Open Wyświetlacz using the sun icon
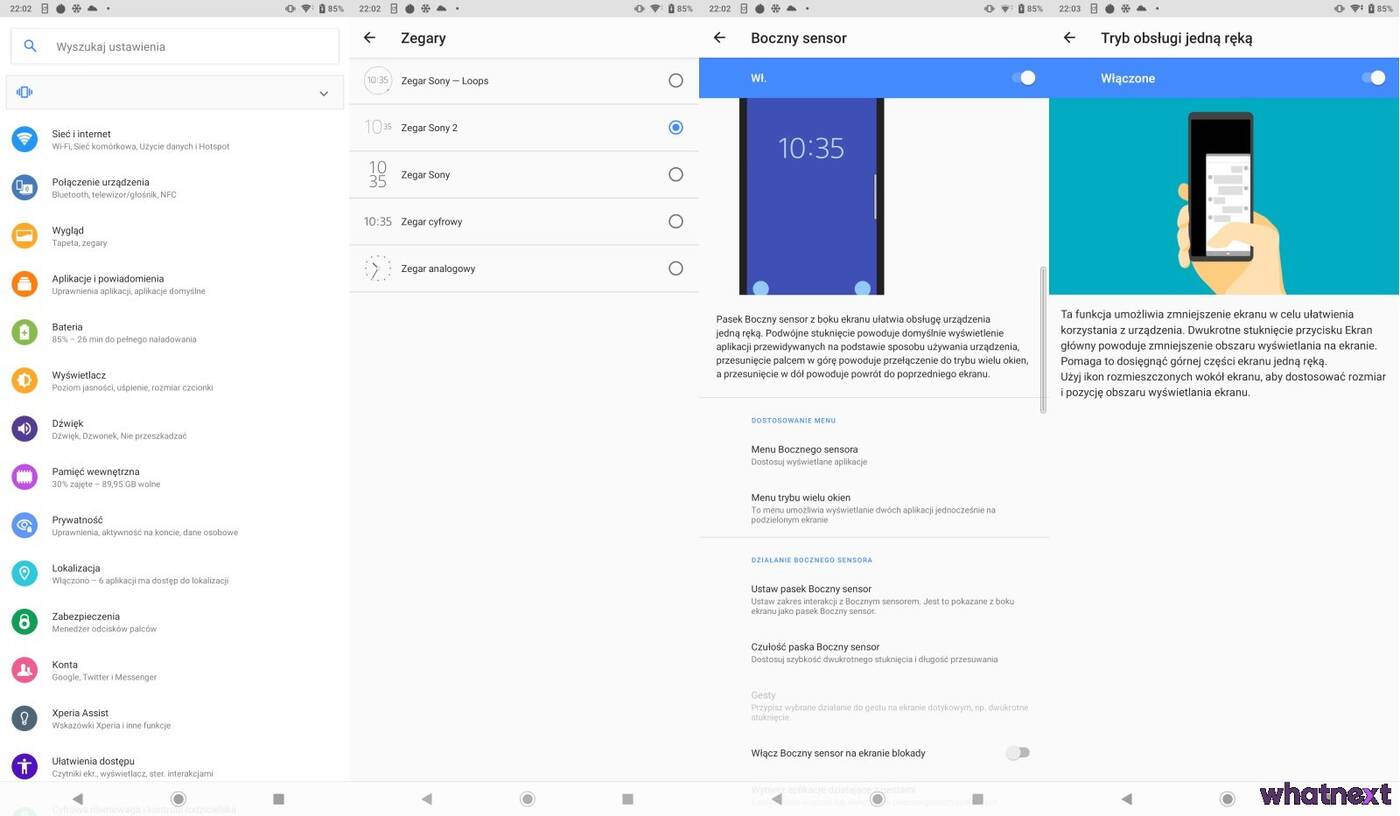The image size is (1400, 816). pos(24,380)
